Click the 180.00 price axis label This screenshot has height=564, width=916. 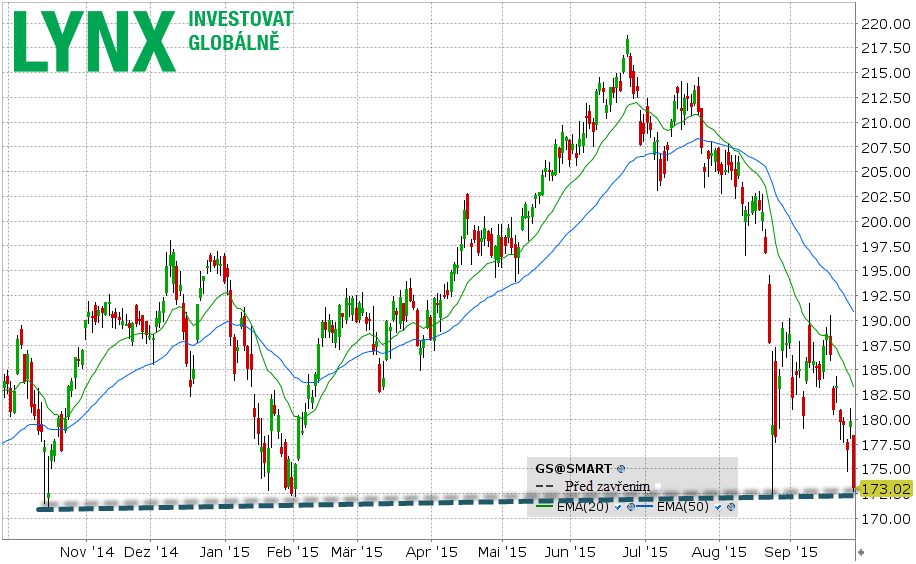point(886,420)
